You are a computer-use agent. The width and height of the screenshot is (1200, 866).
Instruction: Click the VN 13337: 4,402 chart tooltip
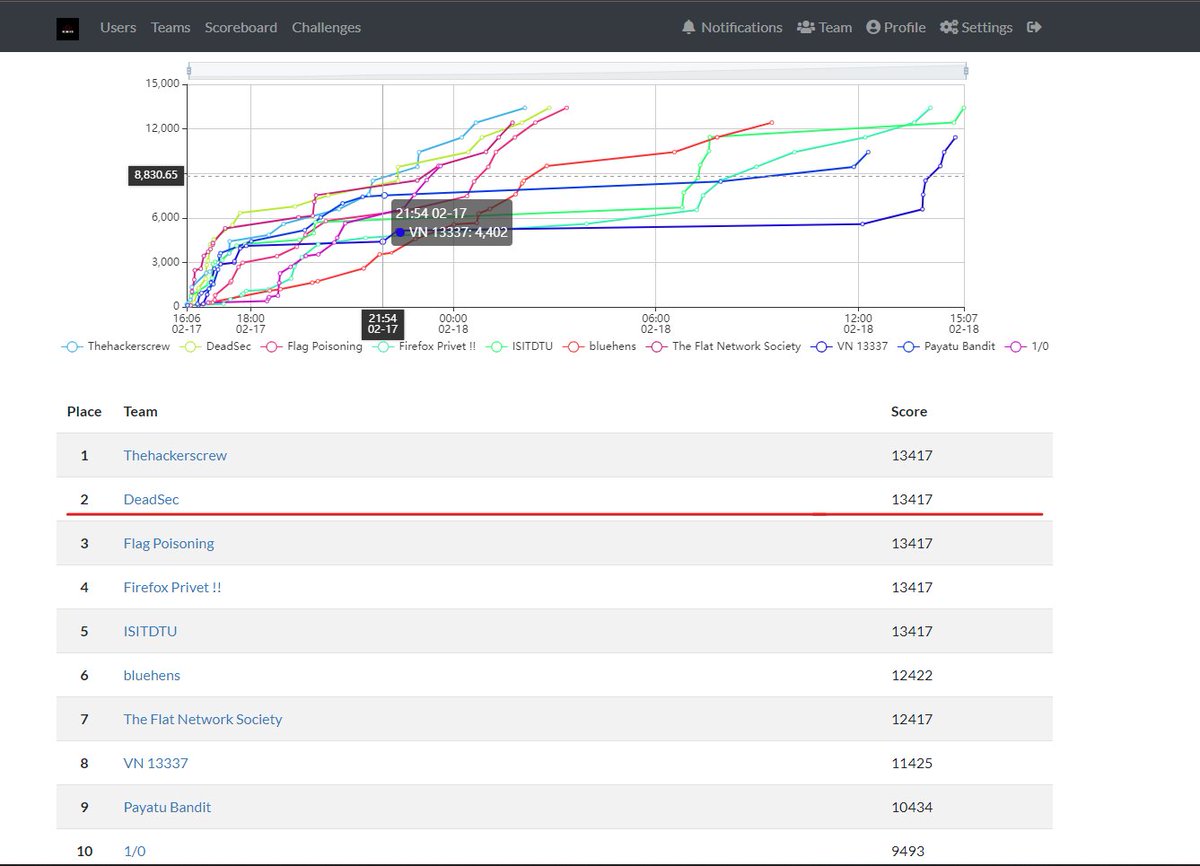tap(450, 223)
